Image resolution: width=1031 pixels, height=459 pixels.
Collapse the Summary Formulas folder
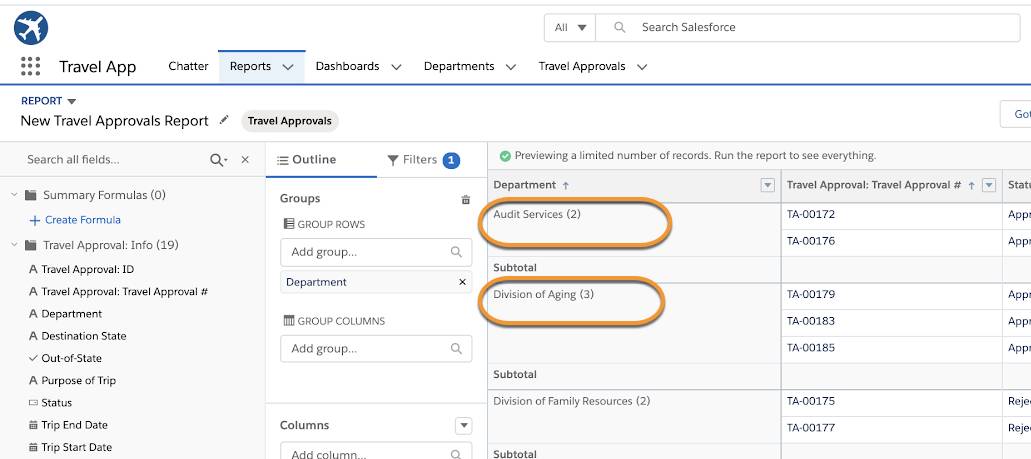click(x=14, y=195)
